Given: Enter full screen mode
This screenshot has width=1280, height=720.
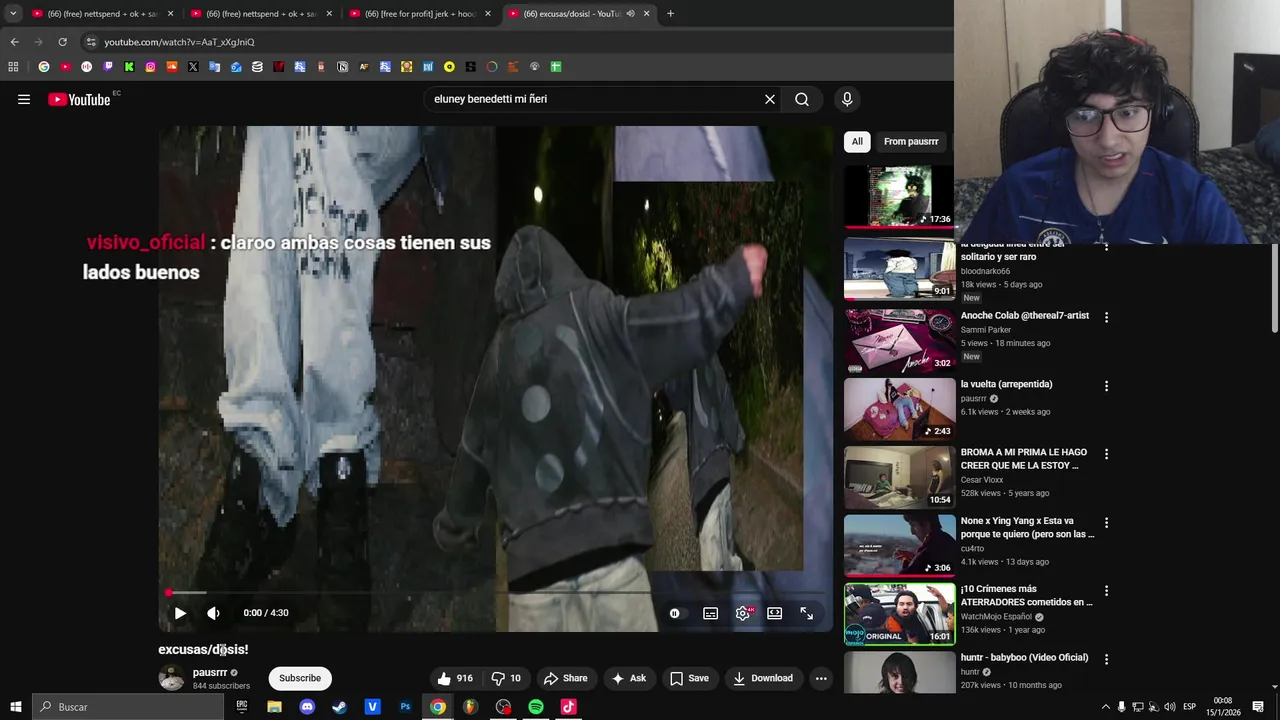Looking at the screenshot, I should tap(807, 613).
